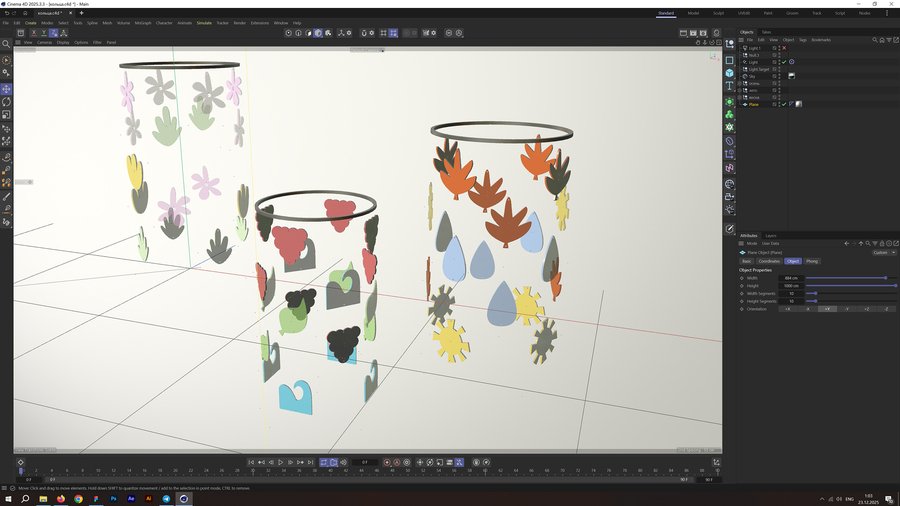Toggle the green checkmark on Plane object
The width and height of the screenshot is (900, 506).
[783, 104]
